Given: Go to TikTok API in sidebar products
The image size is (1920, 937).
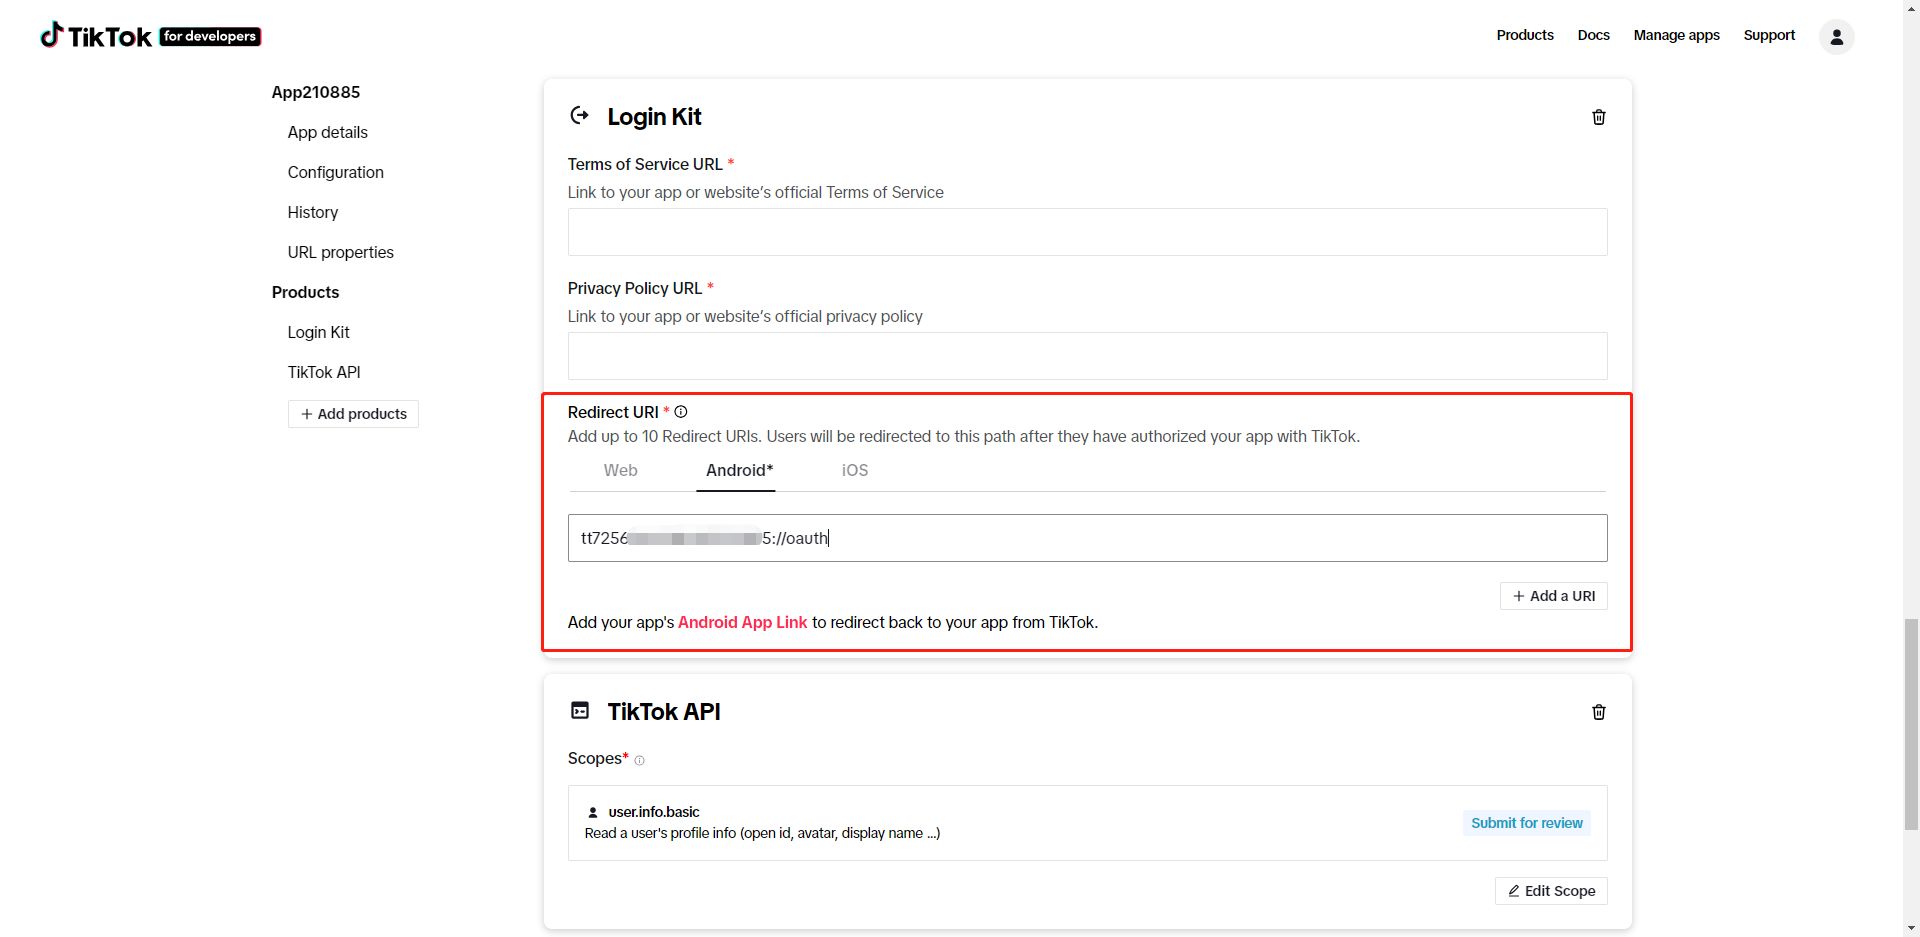Looking at the screenshot, I should [324, 372].
